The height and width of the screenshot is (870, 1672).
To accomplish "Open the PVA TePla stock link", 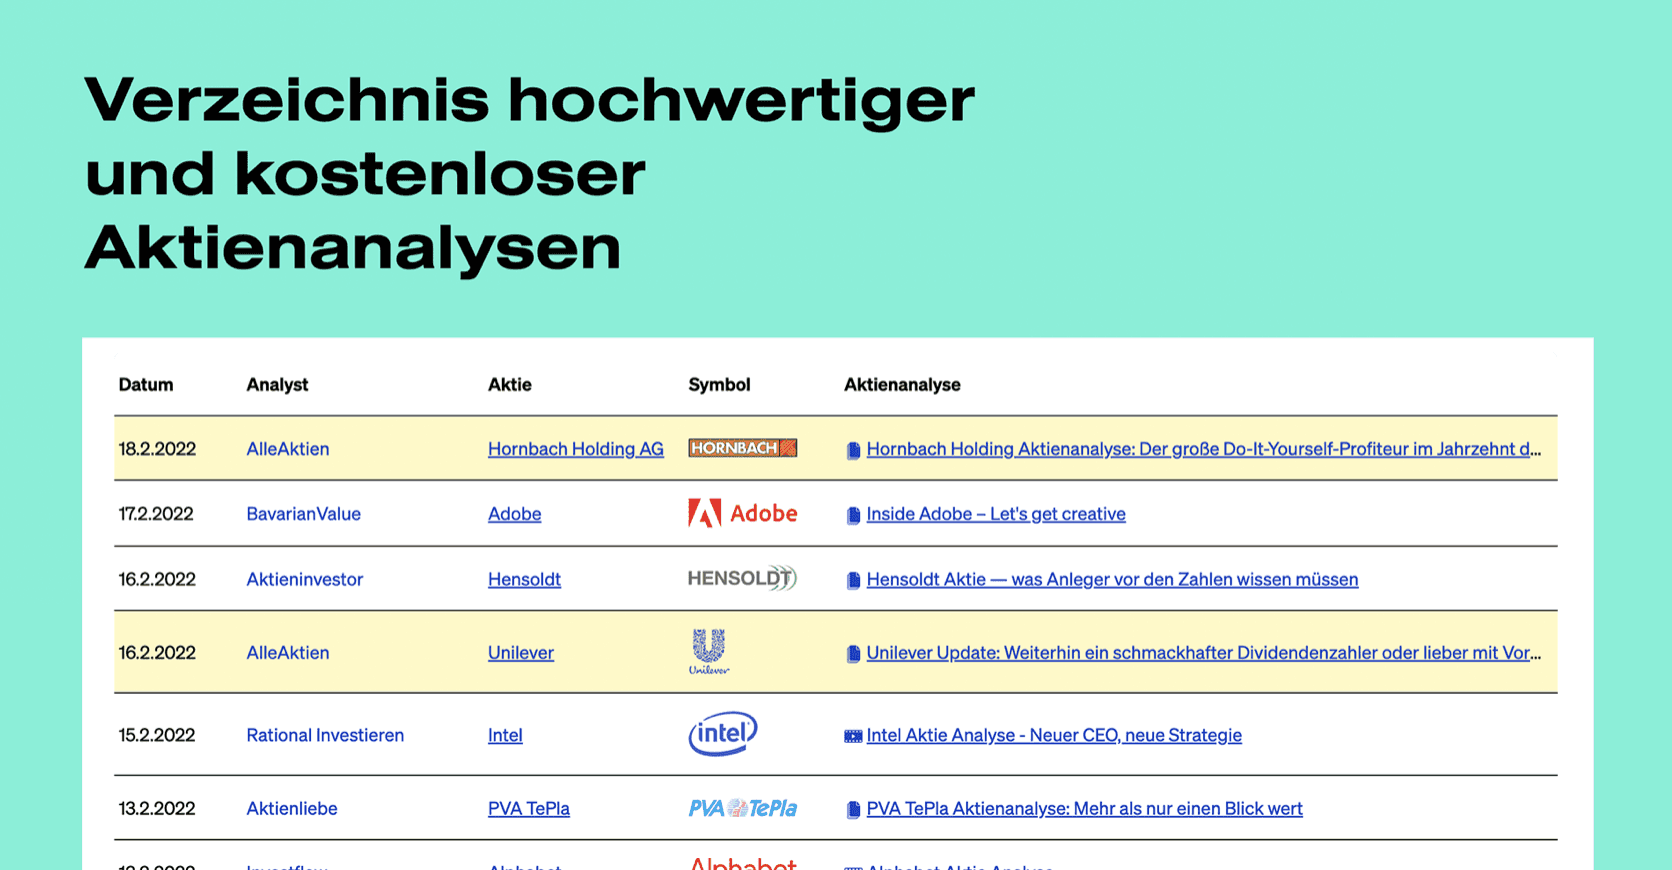I will click(529, 808).
